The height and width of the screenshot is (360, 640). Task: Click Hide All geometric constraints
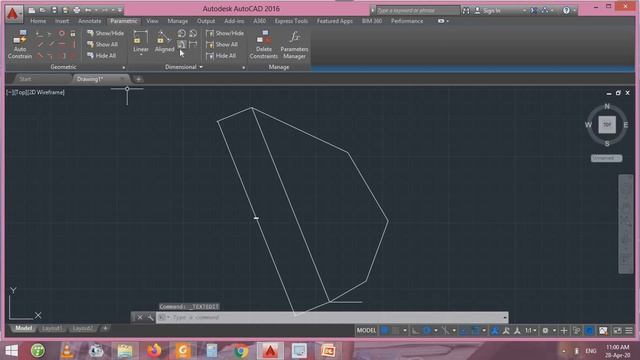pyautogui.click(x=101, y=56)
